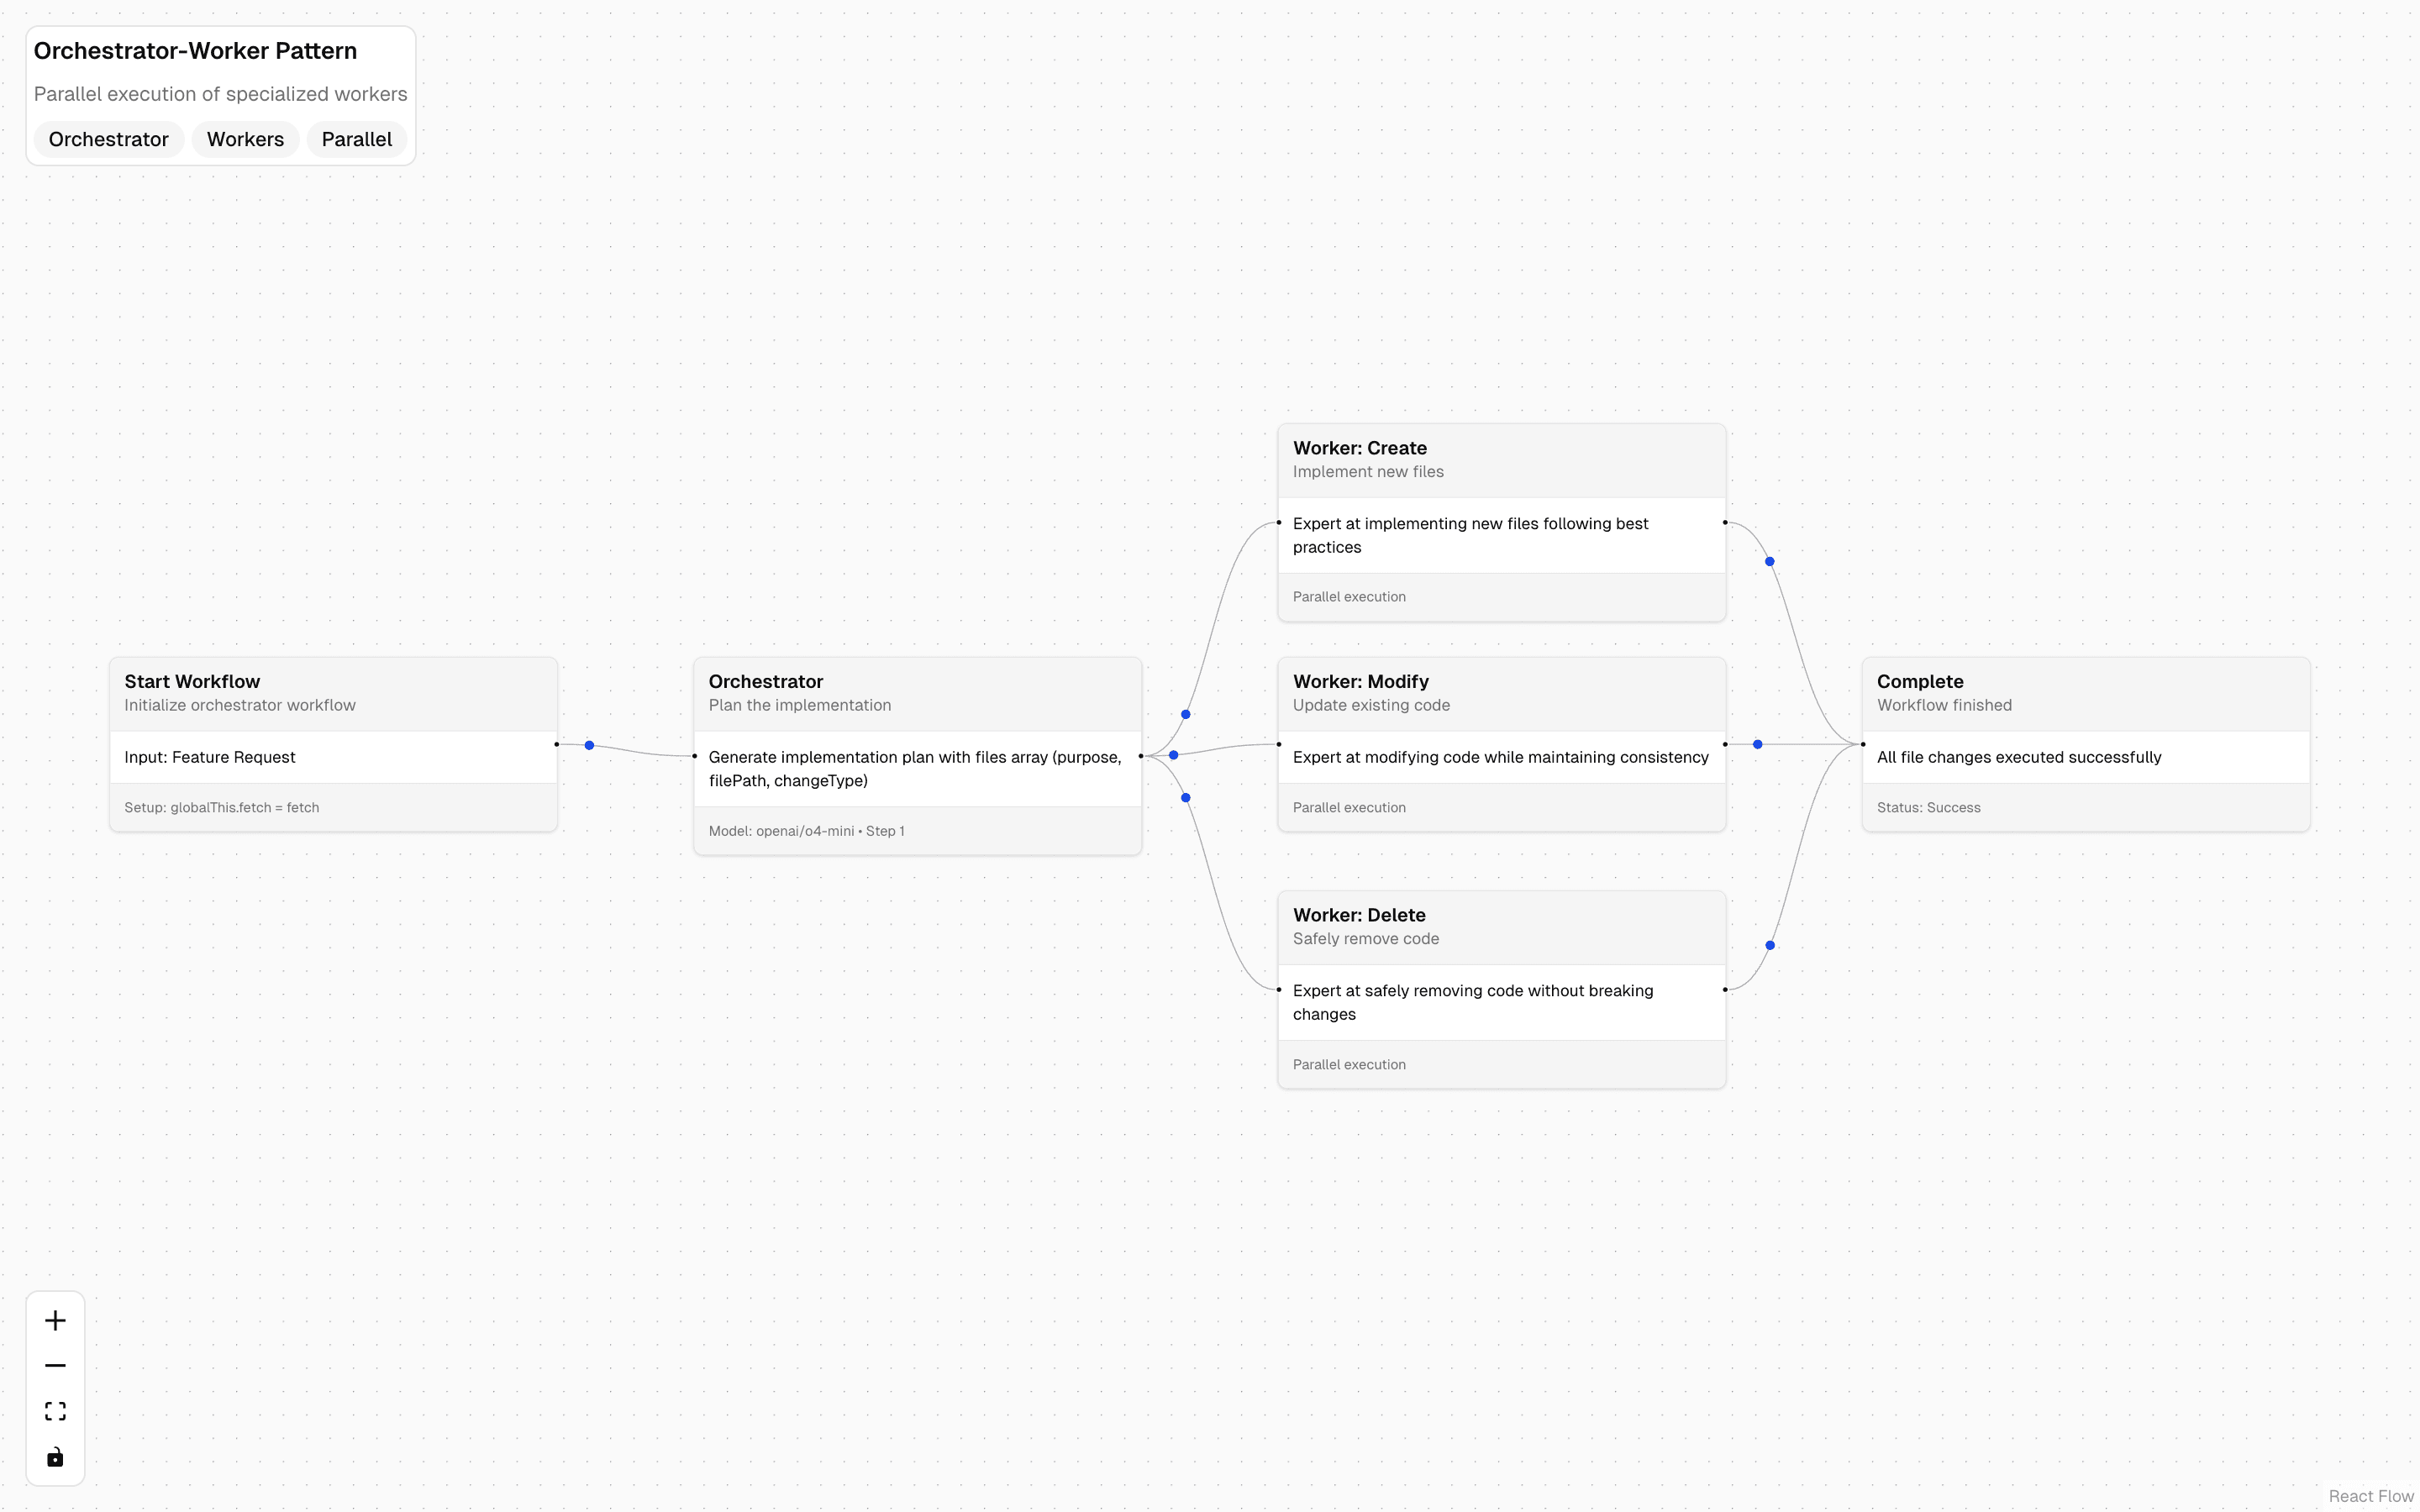The image size is (2420, 1512).
Task: Click the zoom out control
Action: [x=55, y=1364]
